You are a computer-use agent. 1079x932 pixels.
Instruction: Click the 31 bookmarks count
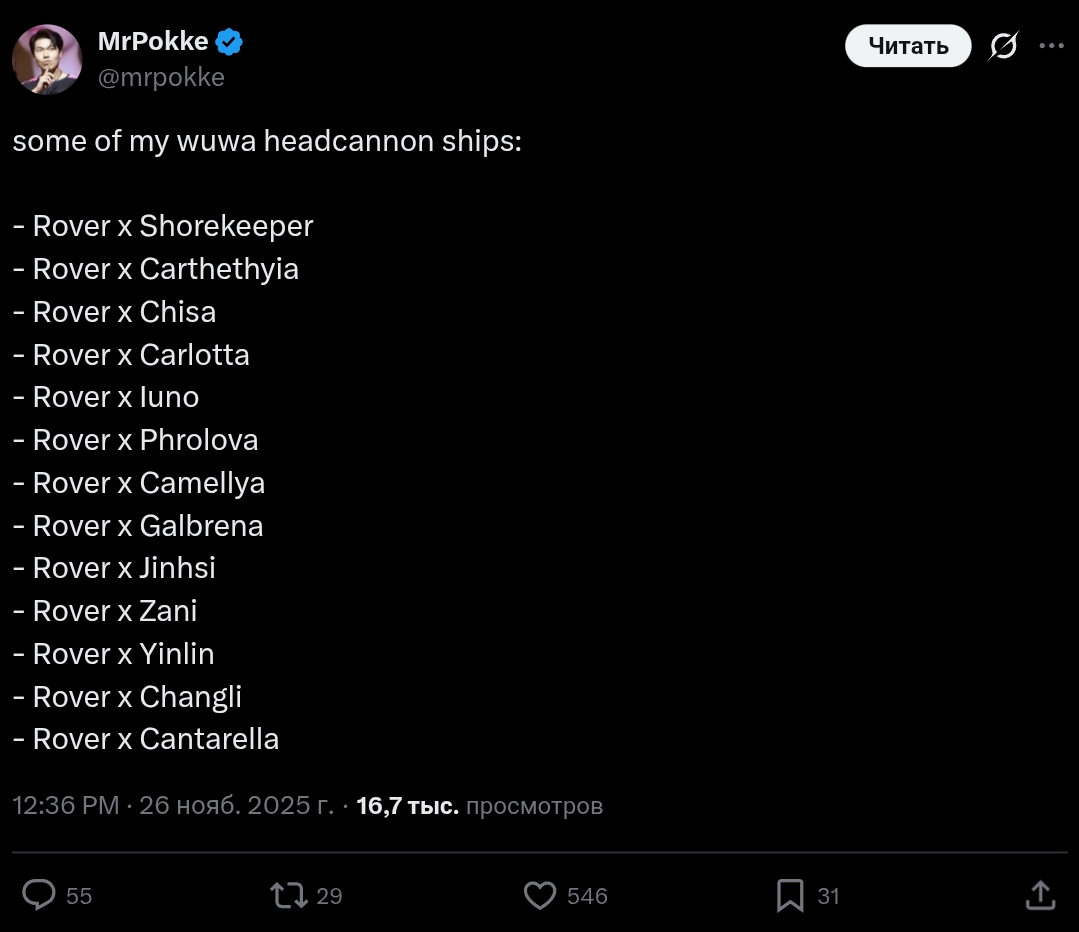[x=828, y=896]
